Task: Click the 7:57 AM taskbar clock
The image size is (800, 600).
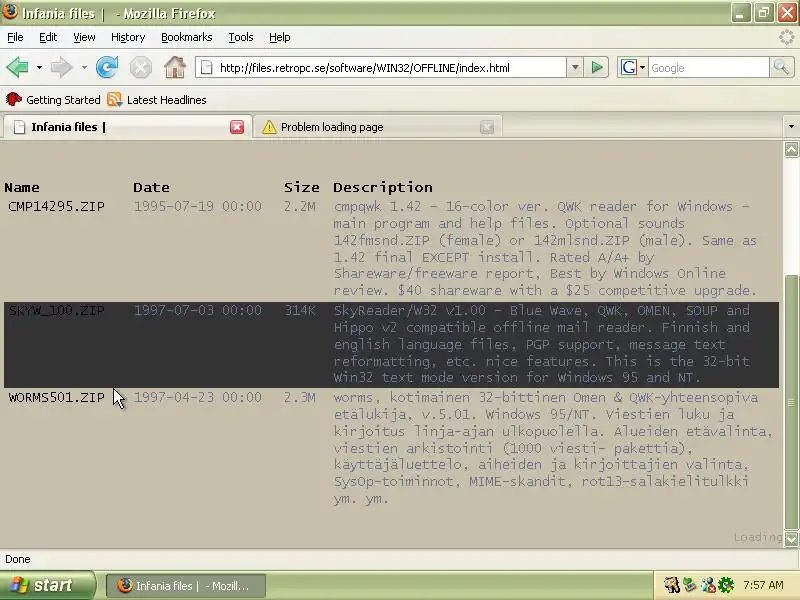Action: click(763, 585)
